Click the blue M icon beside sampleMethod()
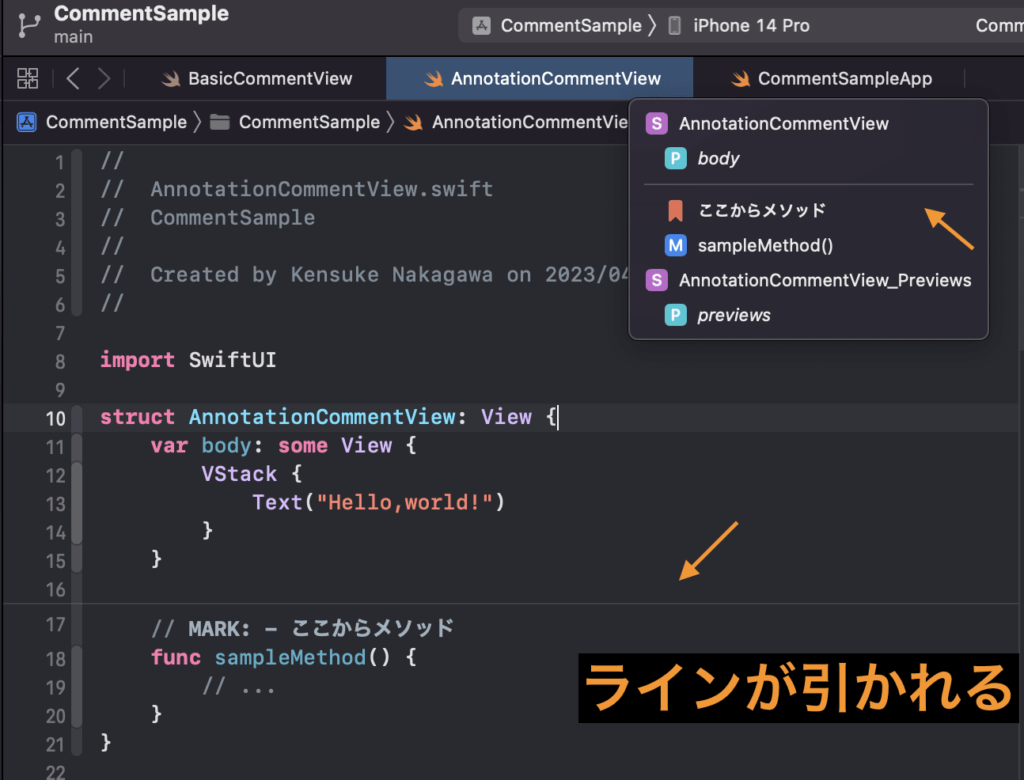Screen dimensions: 1024x780 coord(675,246)
